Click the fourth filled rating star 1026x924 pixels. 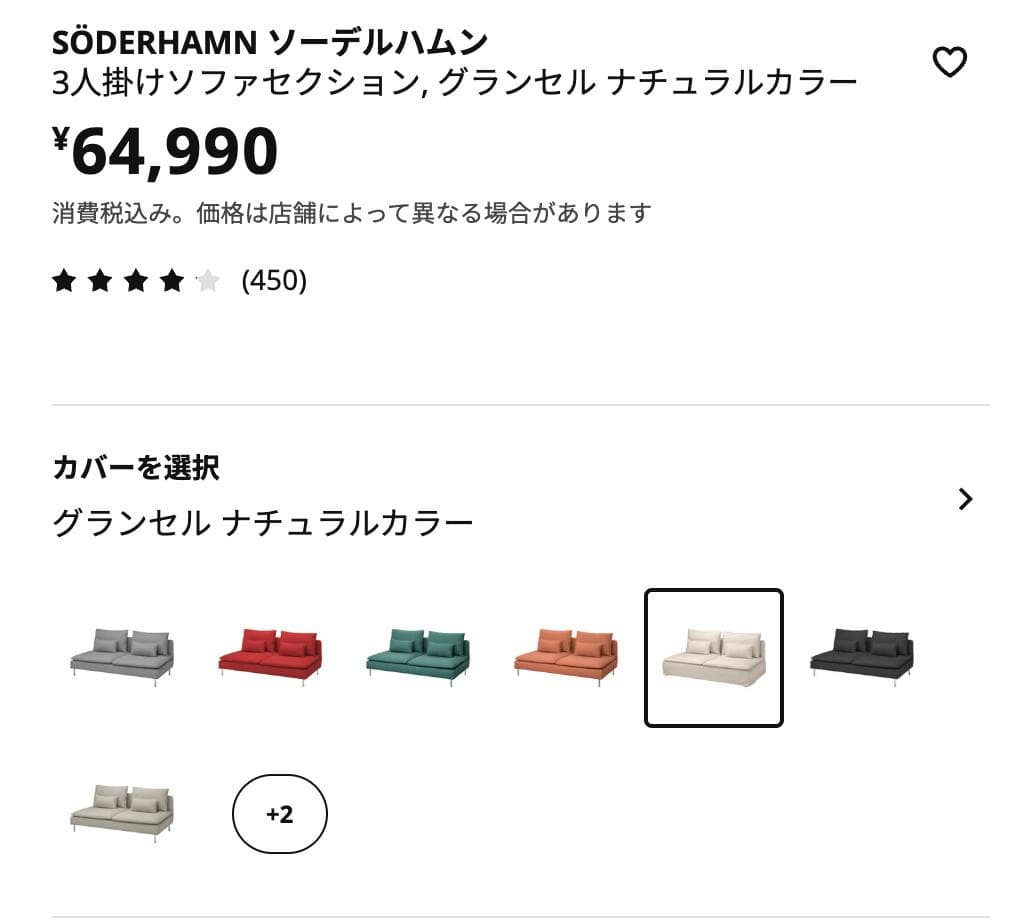[171, 281]
